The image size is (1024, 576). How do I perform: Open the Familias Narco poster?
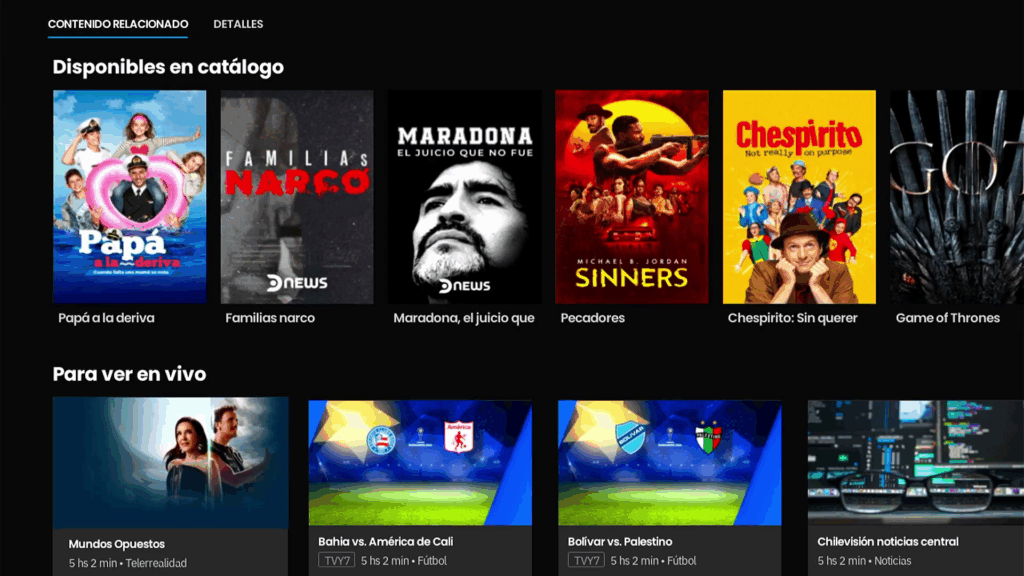[x=297, y=197]
